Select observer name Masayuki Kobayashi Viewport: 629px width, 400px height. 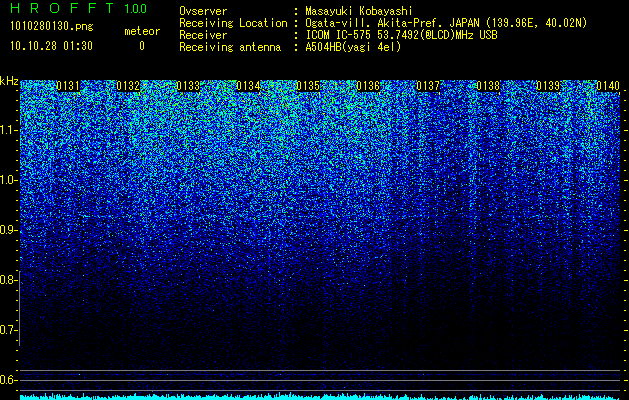[359, 11]
